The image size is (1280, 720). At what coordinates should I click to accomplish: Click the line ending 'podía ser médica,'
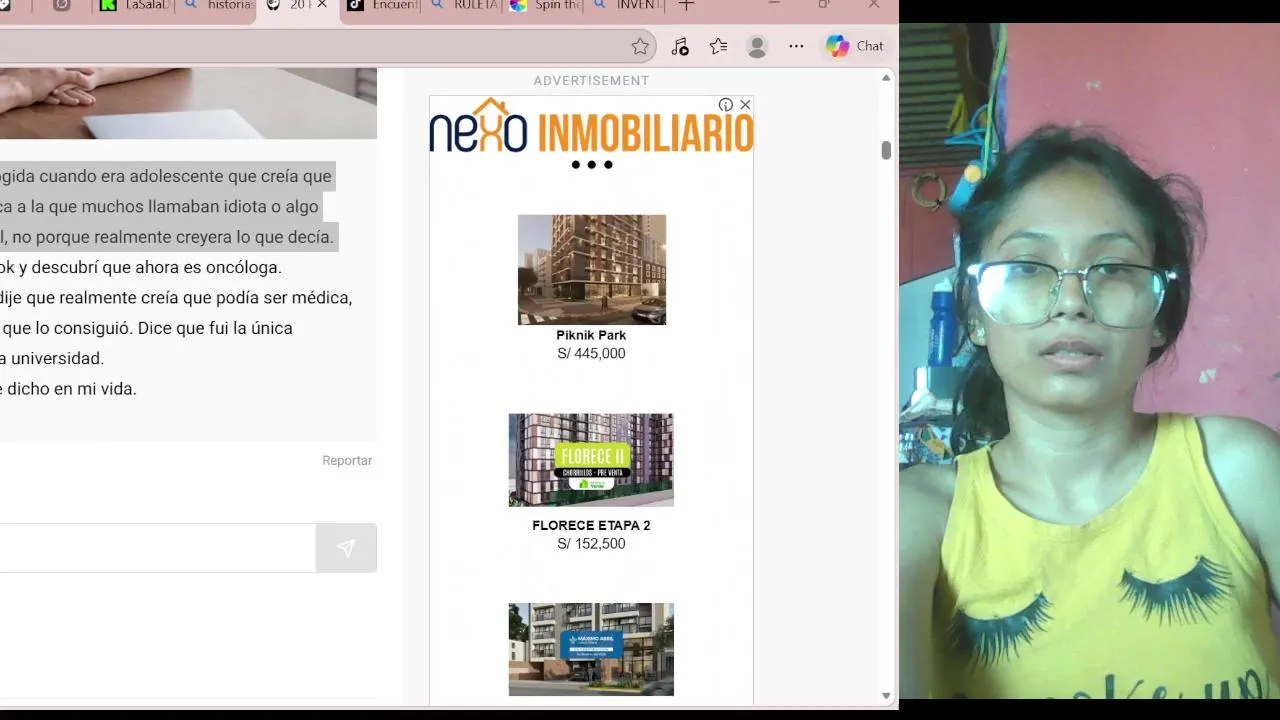176,297
